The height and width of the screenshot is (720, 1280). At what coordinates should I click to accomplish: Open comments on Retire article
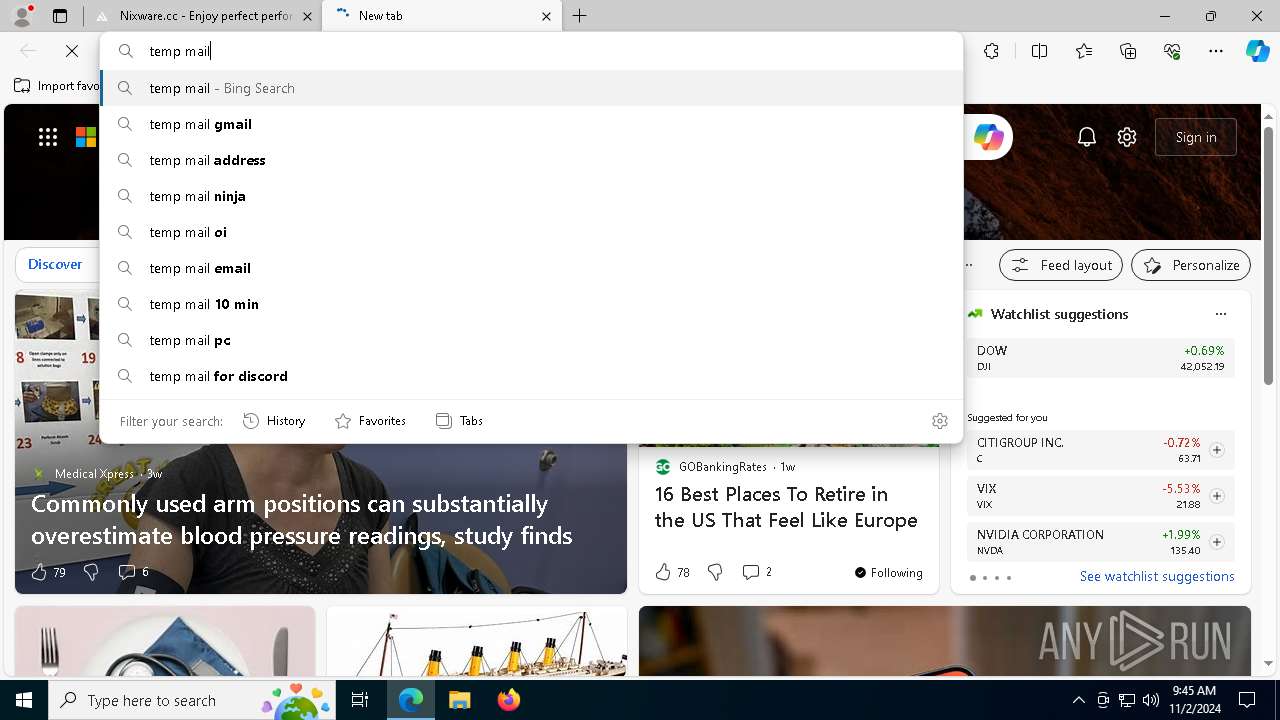click(757, 572)
